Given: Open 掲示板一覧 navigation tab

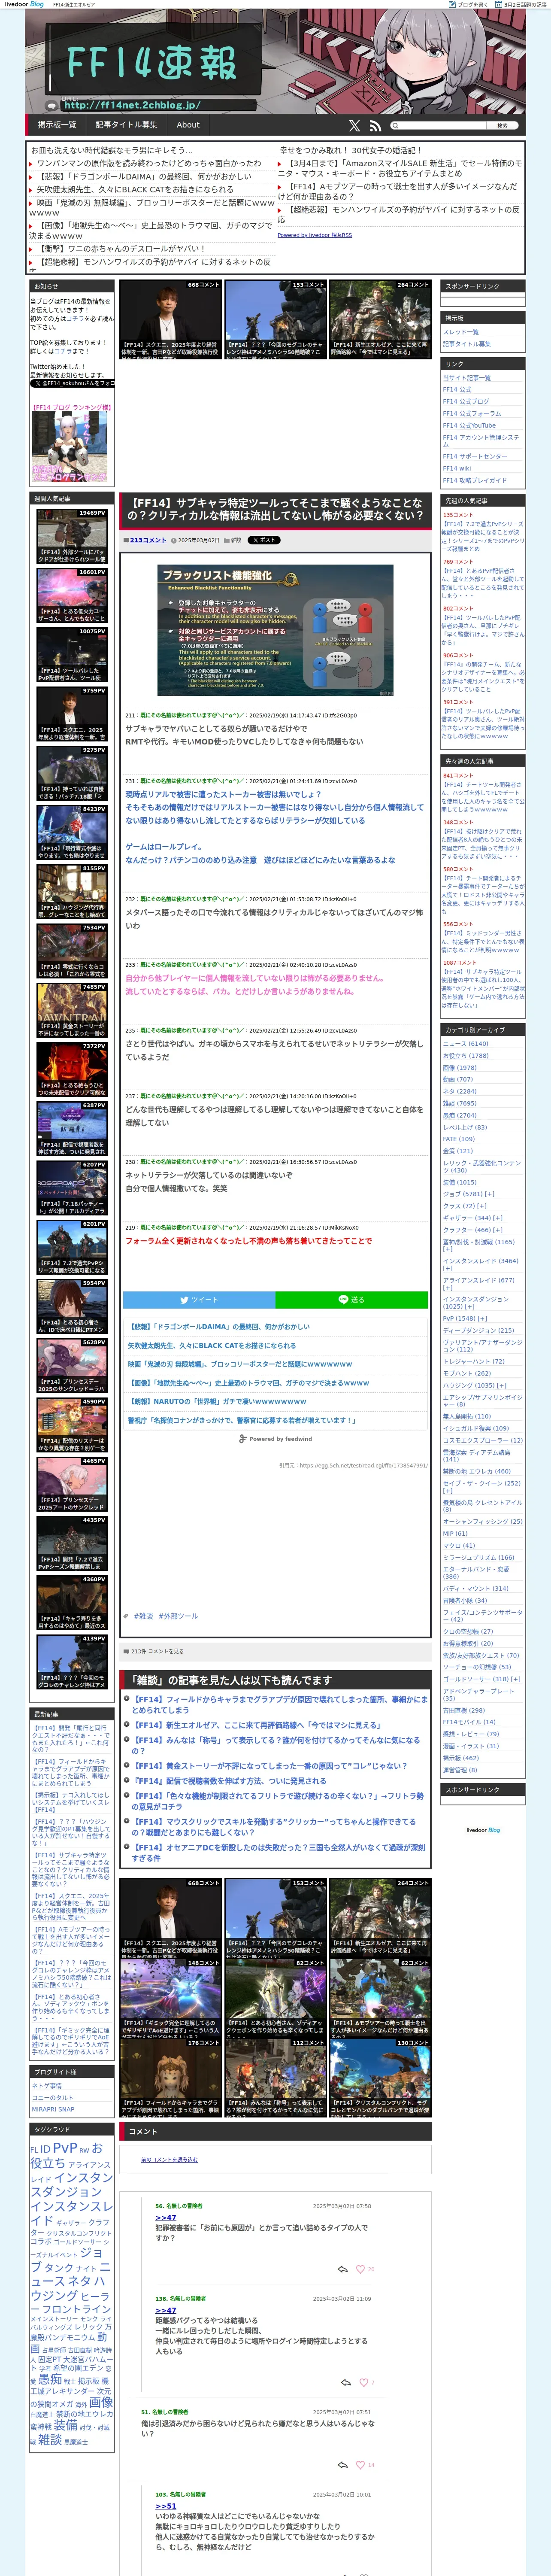Looking at the screenshot, I should coord(57,125).
